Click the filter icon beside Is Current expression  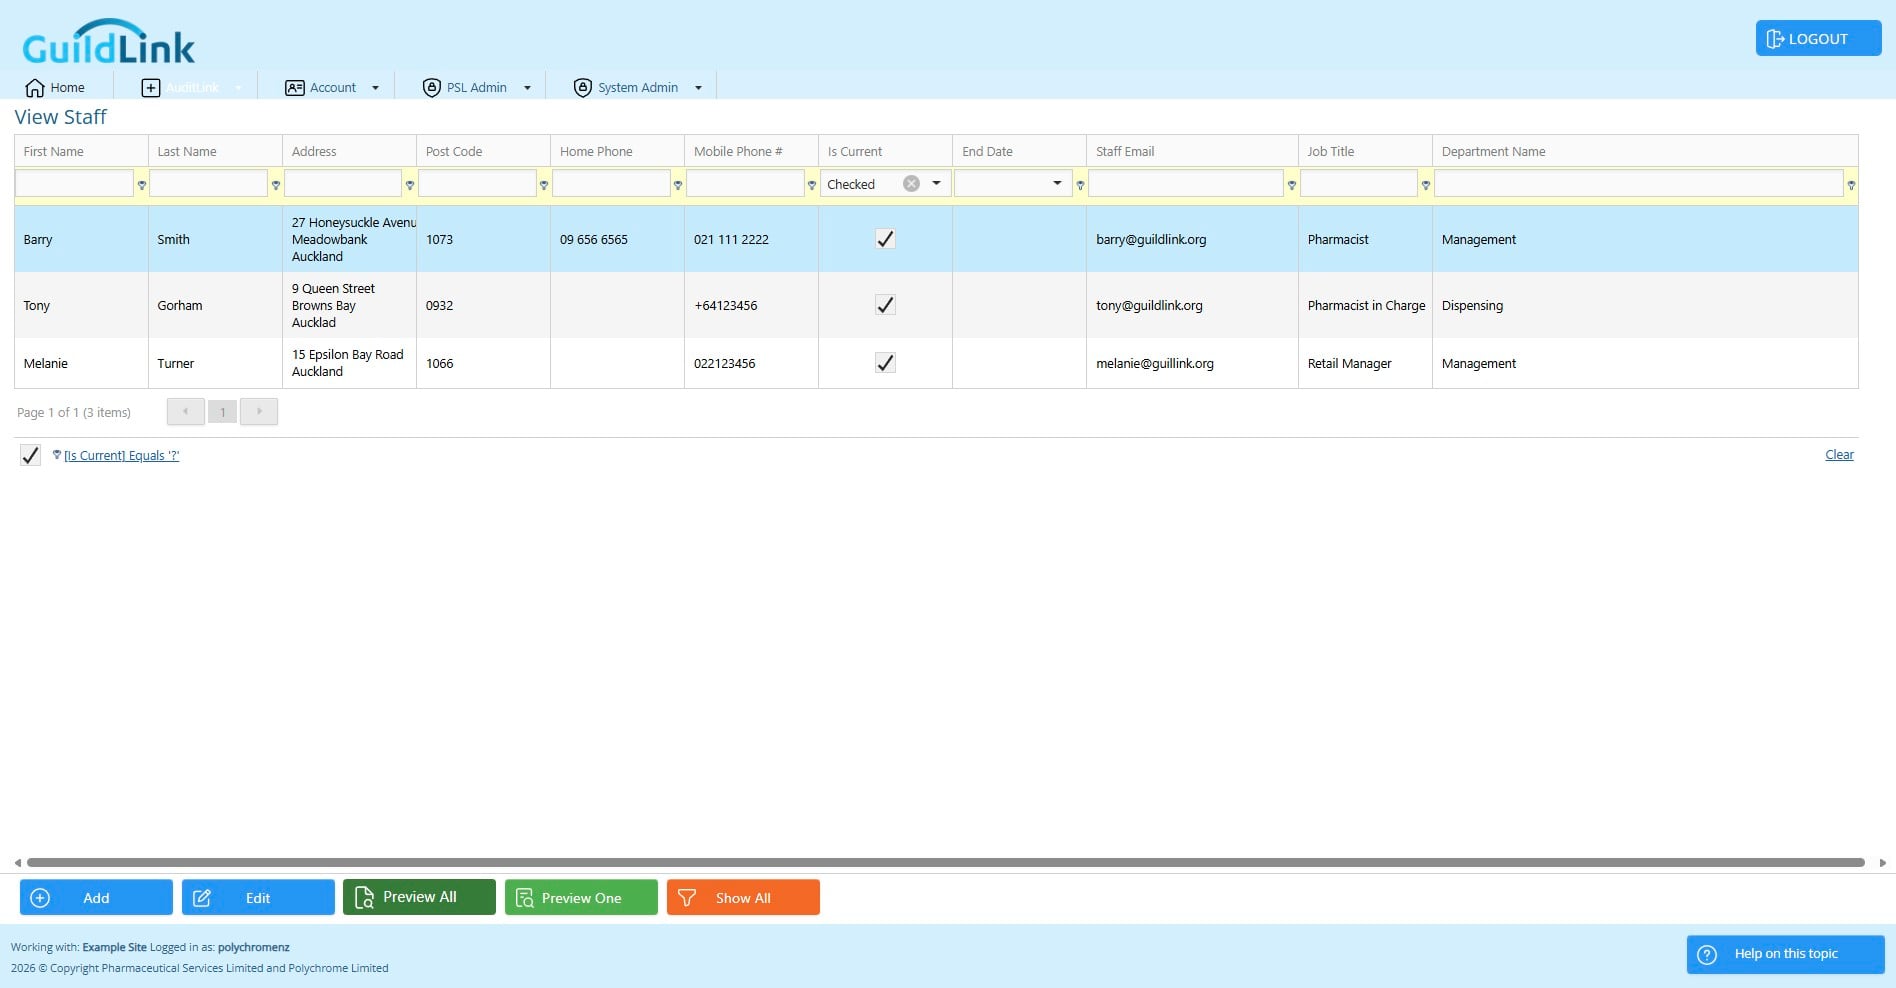(57, 455)
